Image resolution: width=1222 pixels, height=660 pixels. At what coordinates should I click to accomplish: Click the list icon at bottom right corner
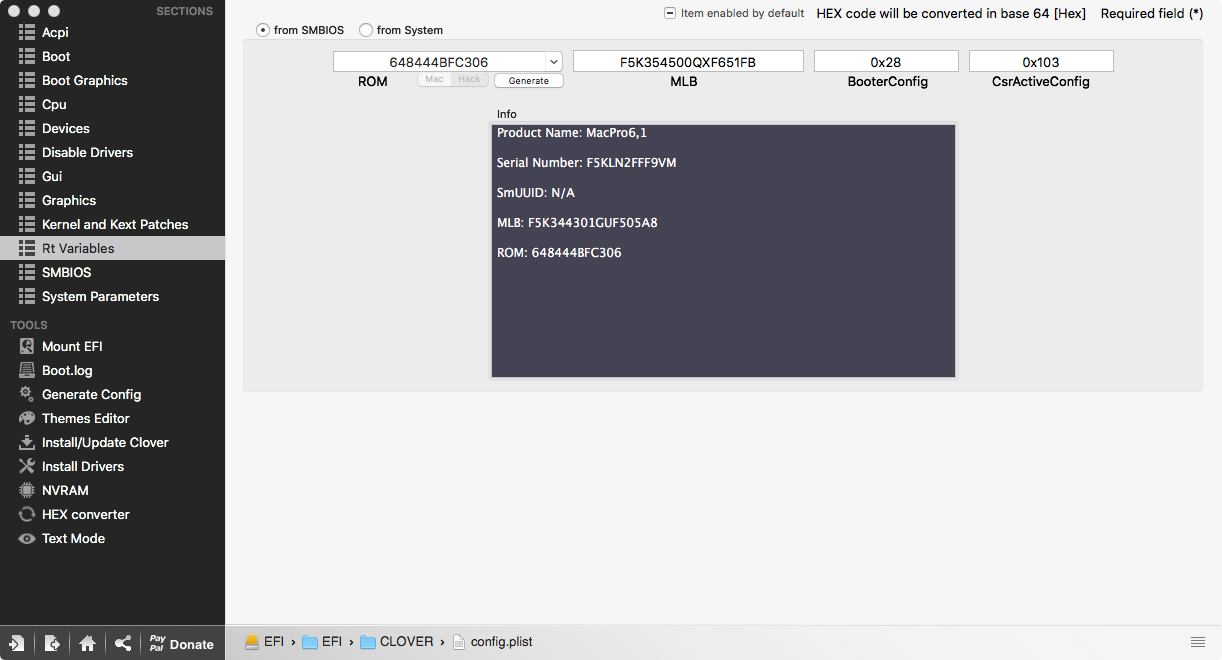(x=1197, y=642)
